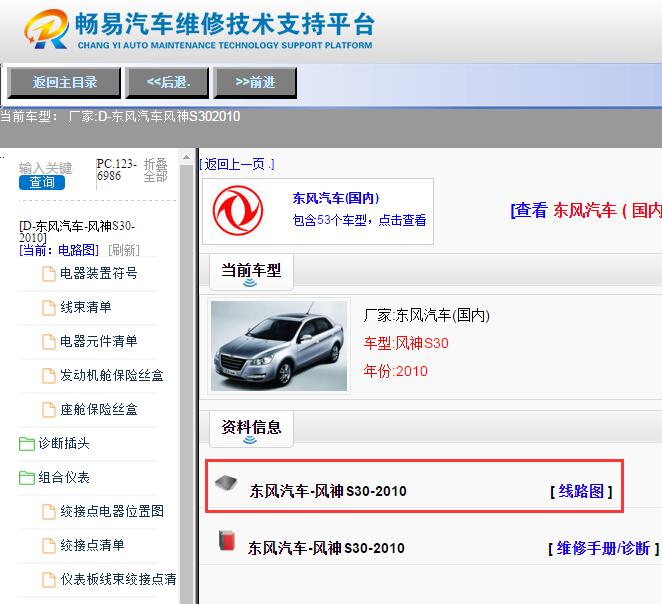Viewport: 662px width, 604px height.
Task: Open the 仪表板线束绞接点清 document icon
Action: coord(49,580)
